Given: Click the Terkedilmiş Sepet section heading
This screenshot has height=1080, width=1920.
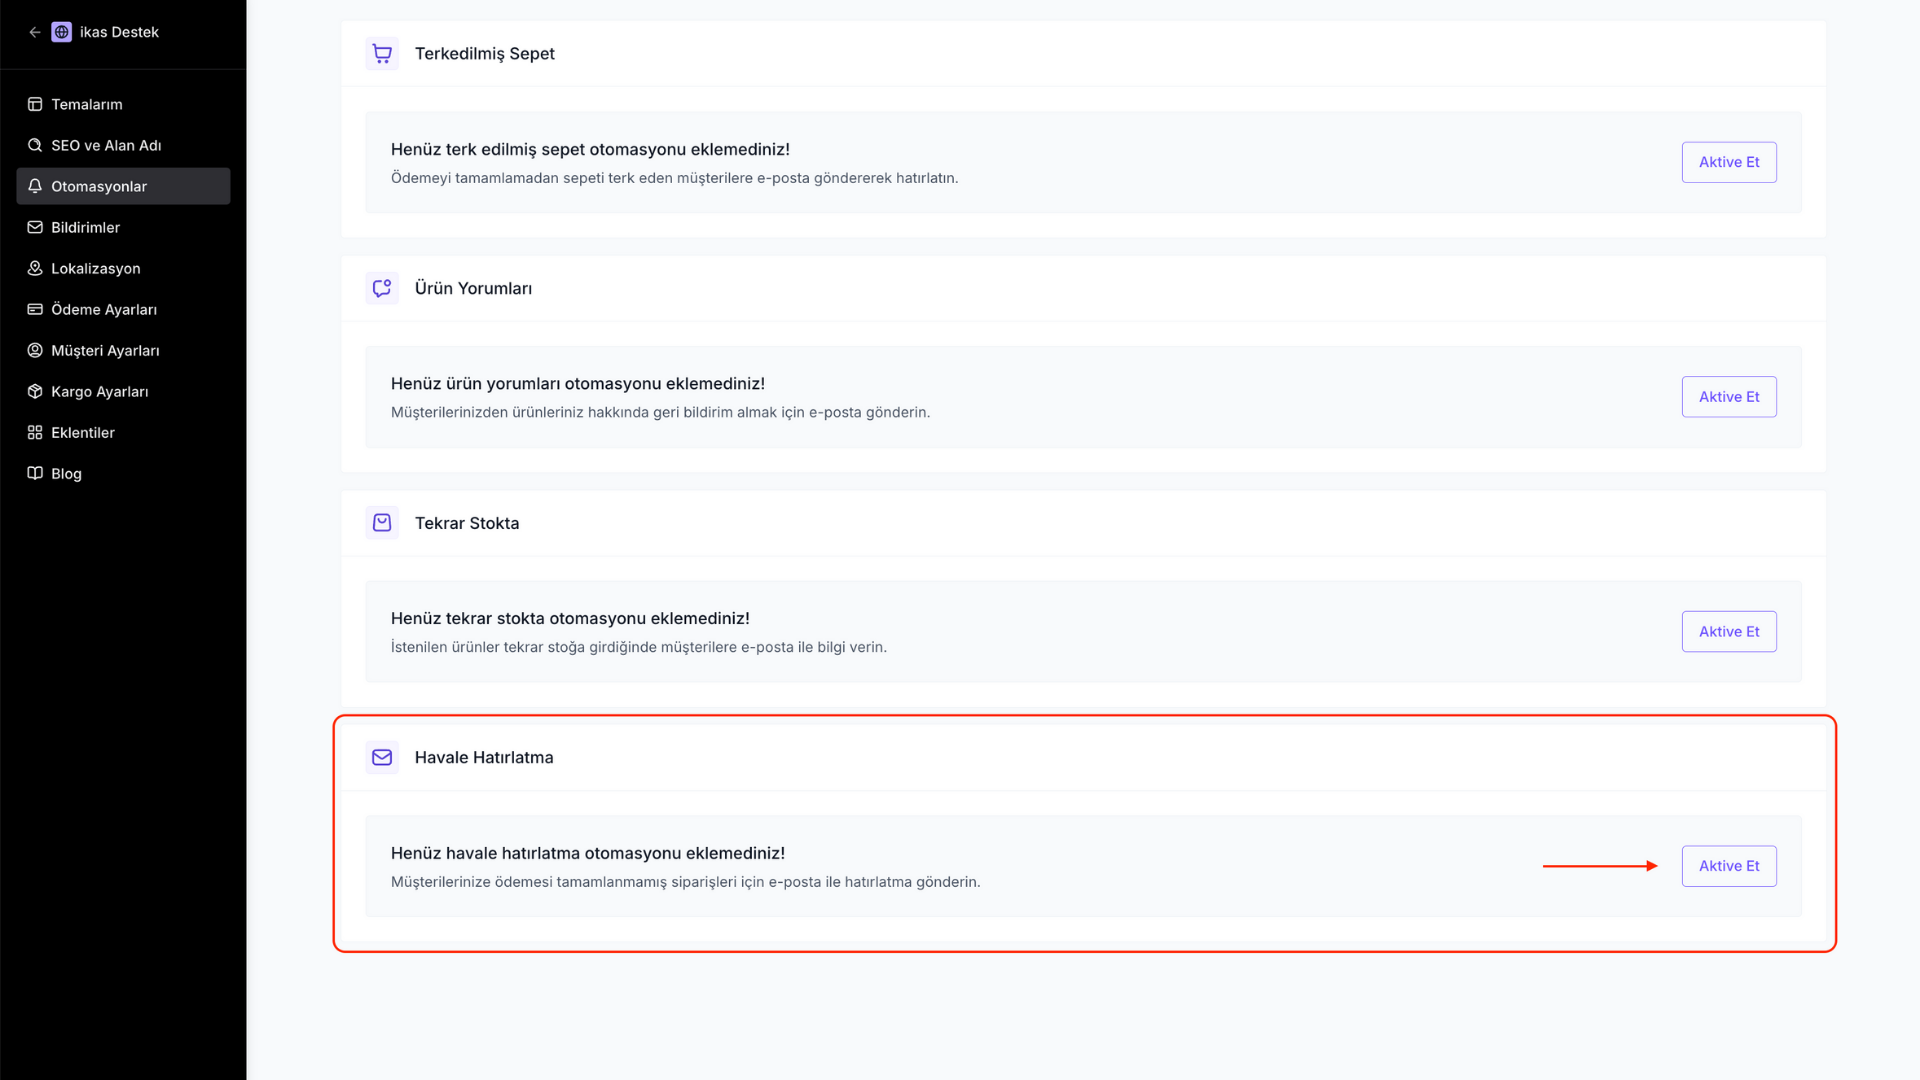Looking at the screenshot, I should (x=485, y=54).
